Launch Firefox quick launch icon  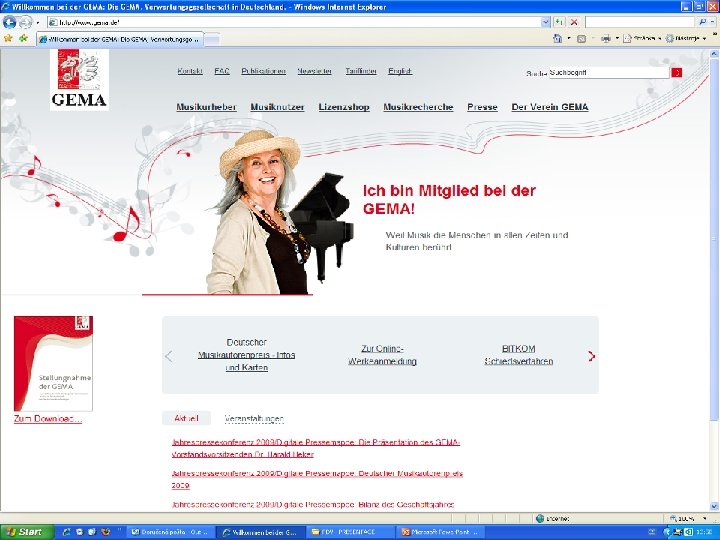(106, 532)
